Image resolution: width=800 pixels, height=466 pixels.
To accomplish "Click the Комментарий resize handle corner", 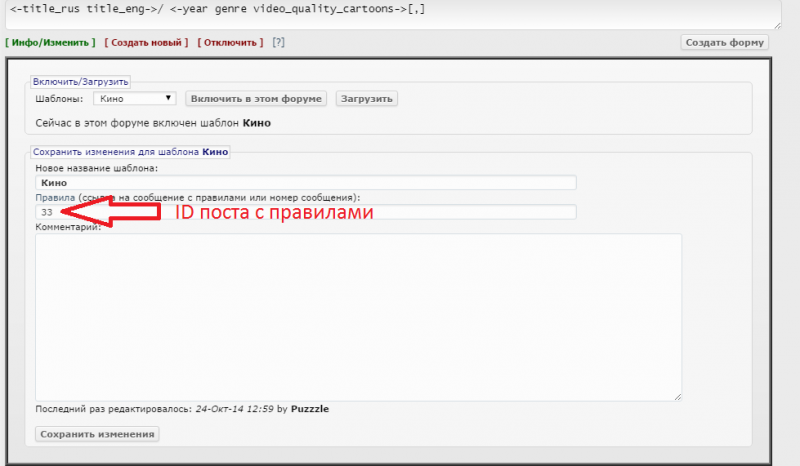I will (x=678, y=397).
